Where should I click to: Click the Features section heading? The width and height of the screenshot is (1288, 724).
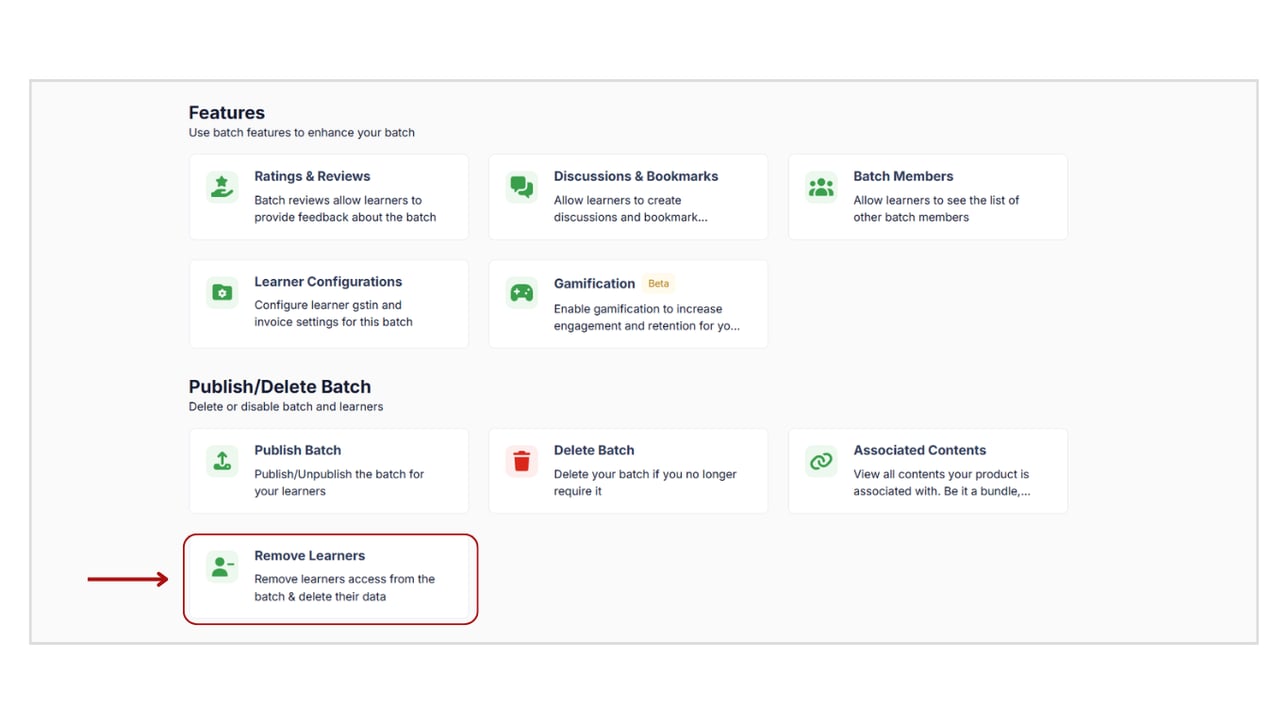[x=227, y=113]
